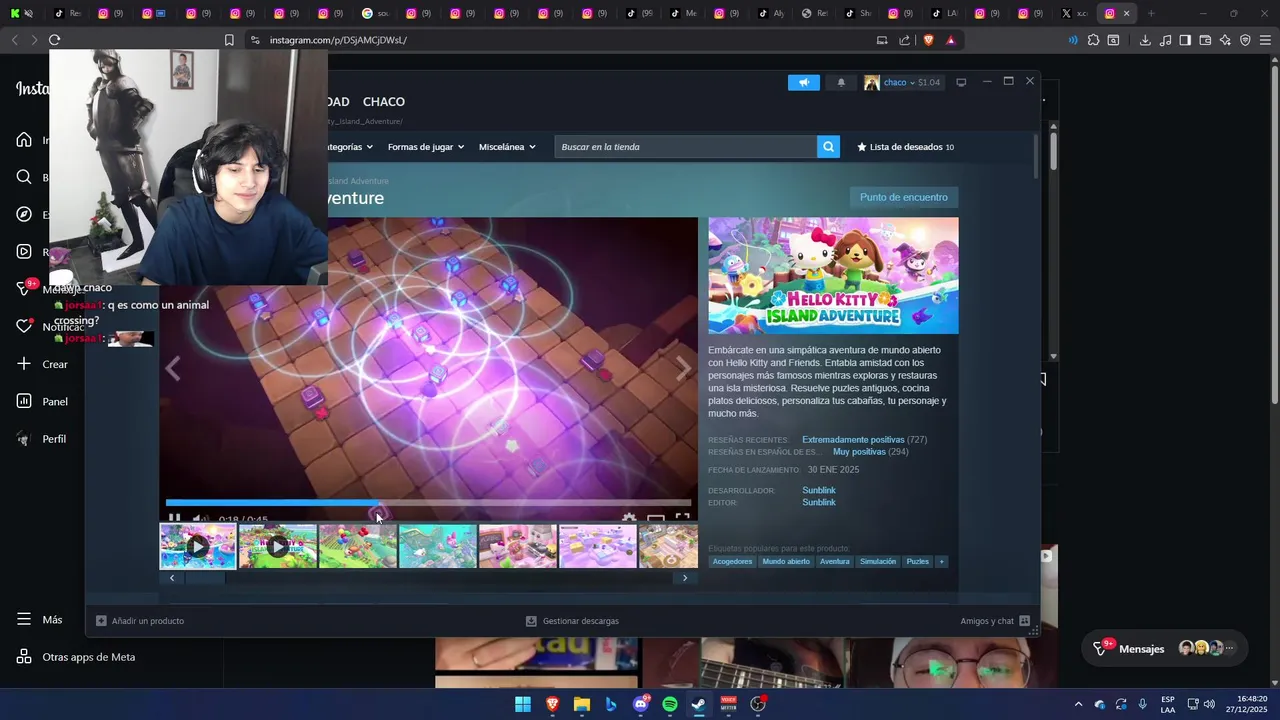Open Muy positivas Spanish reviews link
The width and height of the screenshot is (1280, 720).
coord(859,452)
